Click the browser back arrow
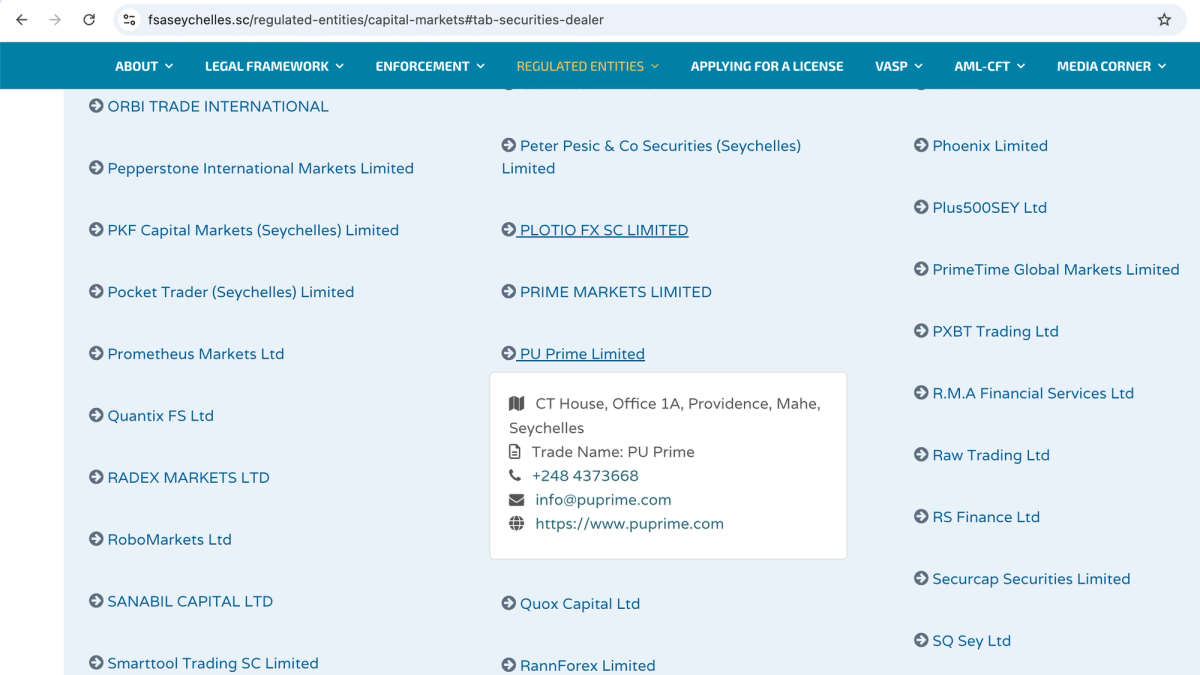The width and height of the screenshot is (1200, 675). (x=22, y=20)
